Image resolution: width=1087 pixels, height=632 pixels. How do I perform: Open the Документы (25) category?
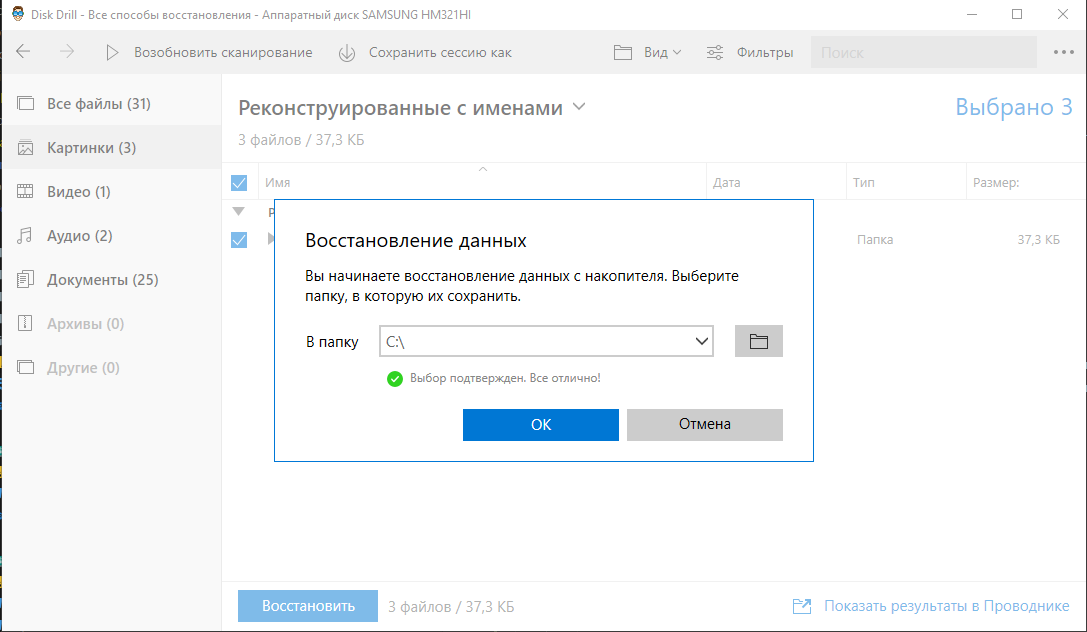click(x=102, y=280)
